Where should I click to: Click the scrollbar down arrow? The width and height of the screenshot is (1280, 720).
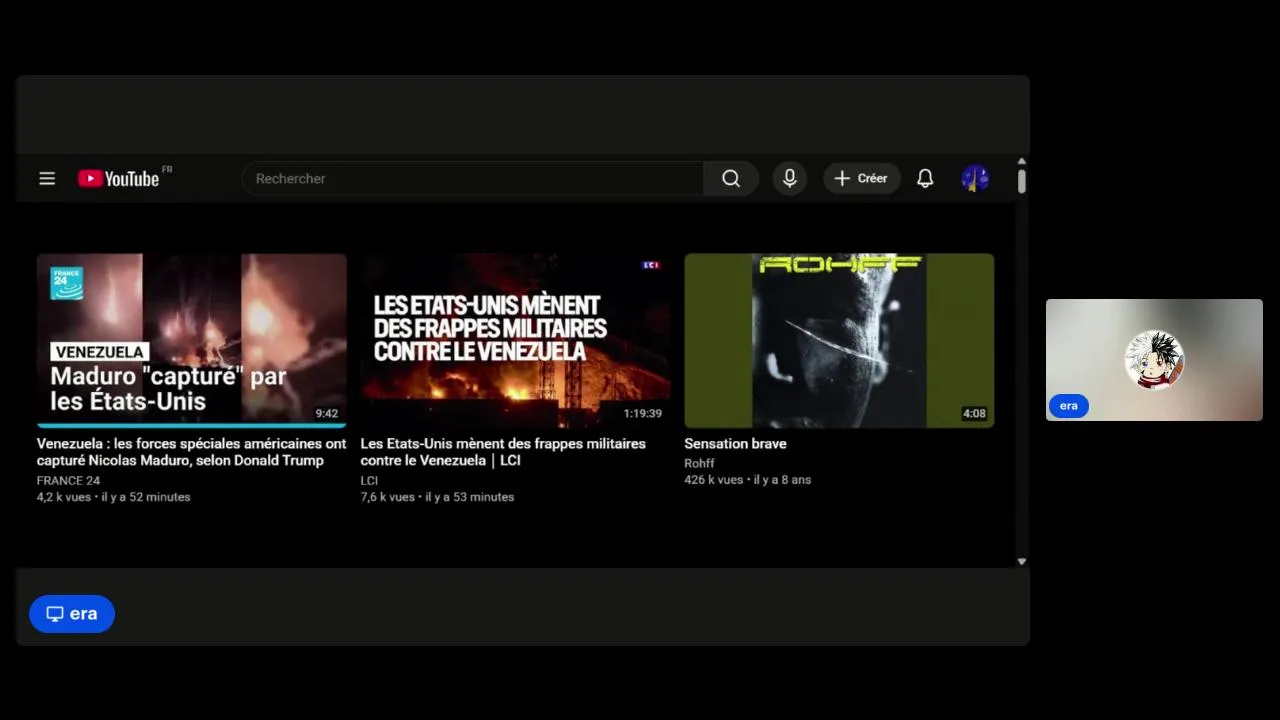tap(1022, 561)
